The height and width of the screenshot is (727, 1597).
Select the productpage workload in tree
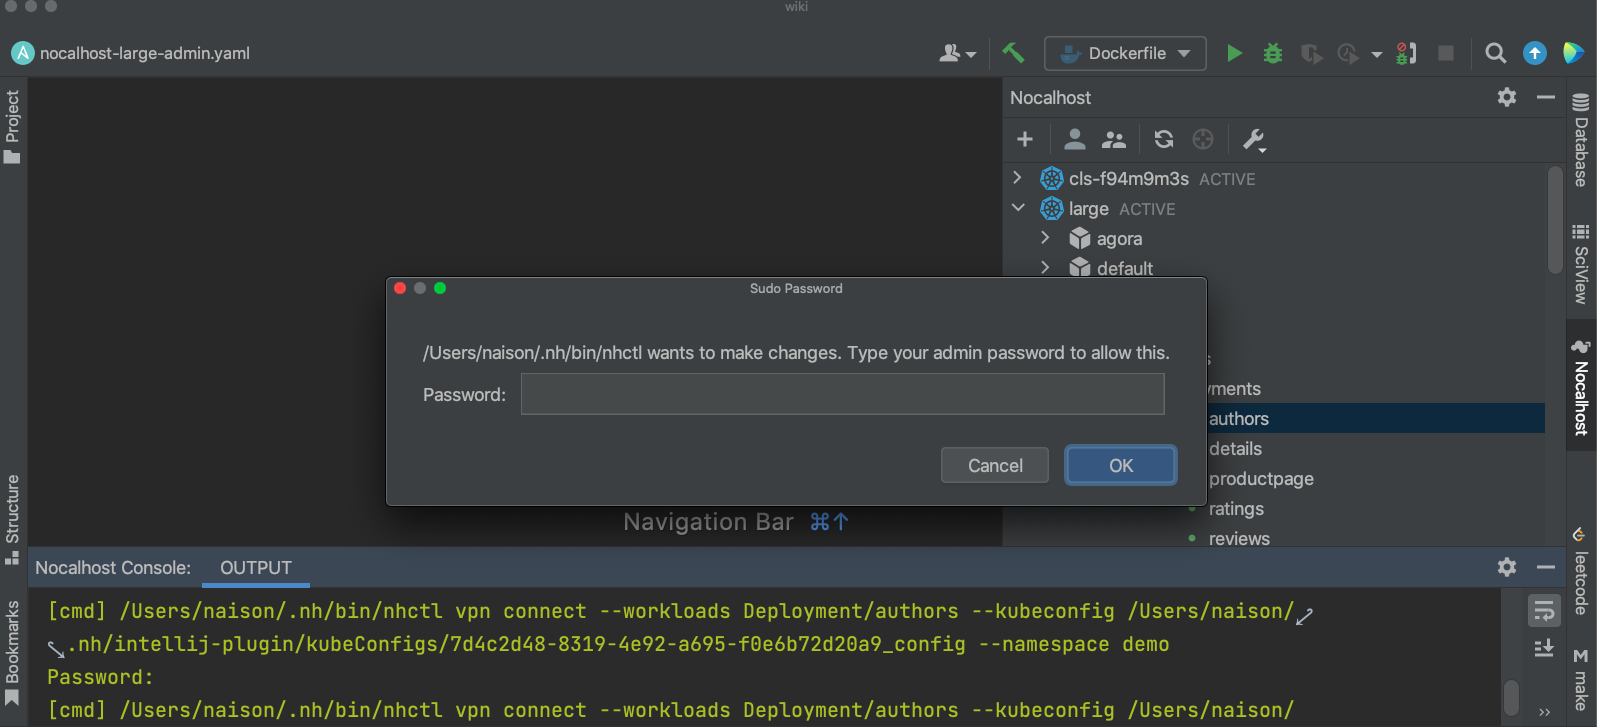click(x=1261, y=478)
